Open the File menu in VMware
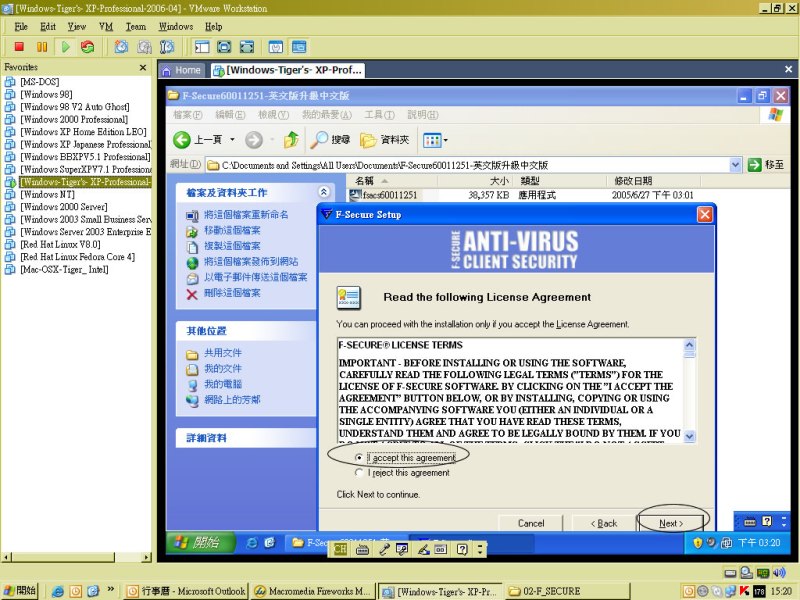 21,27
